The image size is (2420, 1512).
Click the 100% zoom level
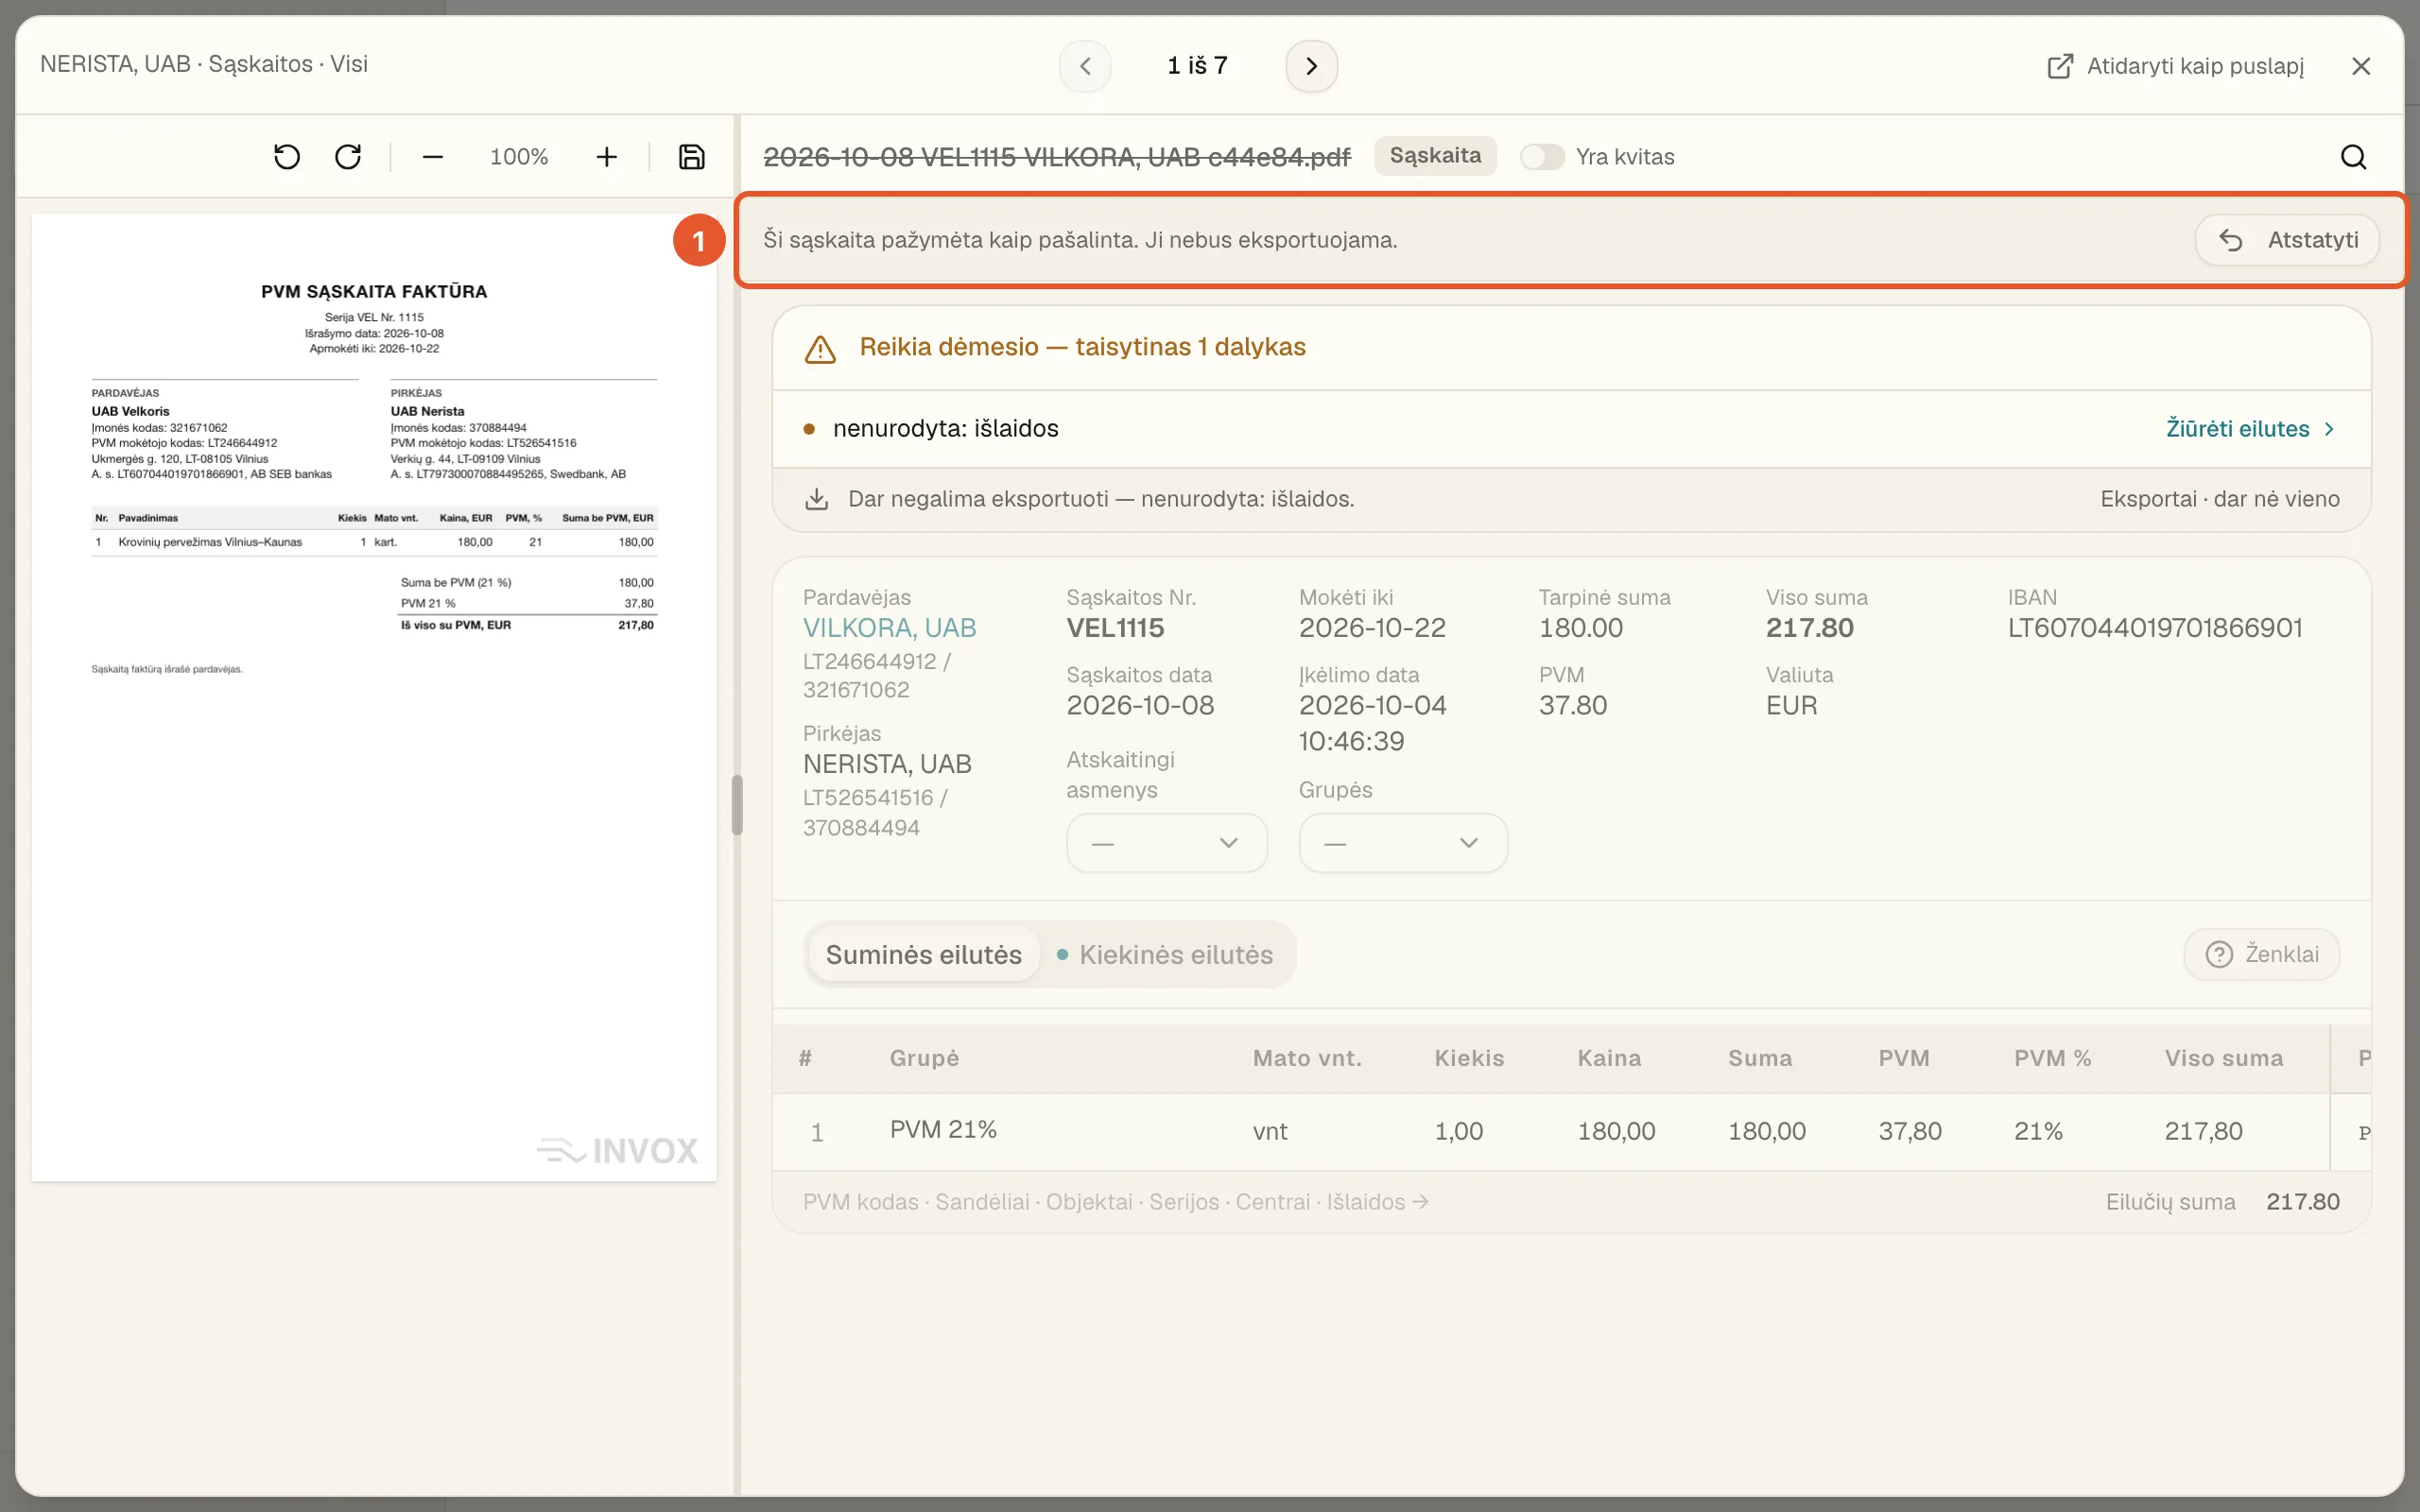tap(519, 157)
